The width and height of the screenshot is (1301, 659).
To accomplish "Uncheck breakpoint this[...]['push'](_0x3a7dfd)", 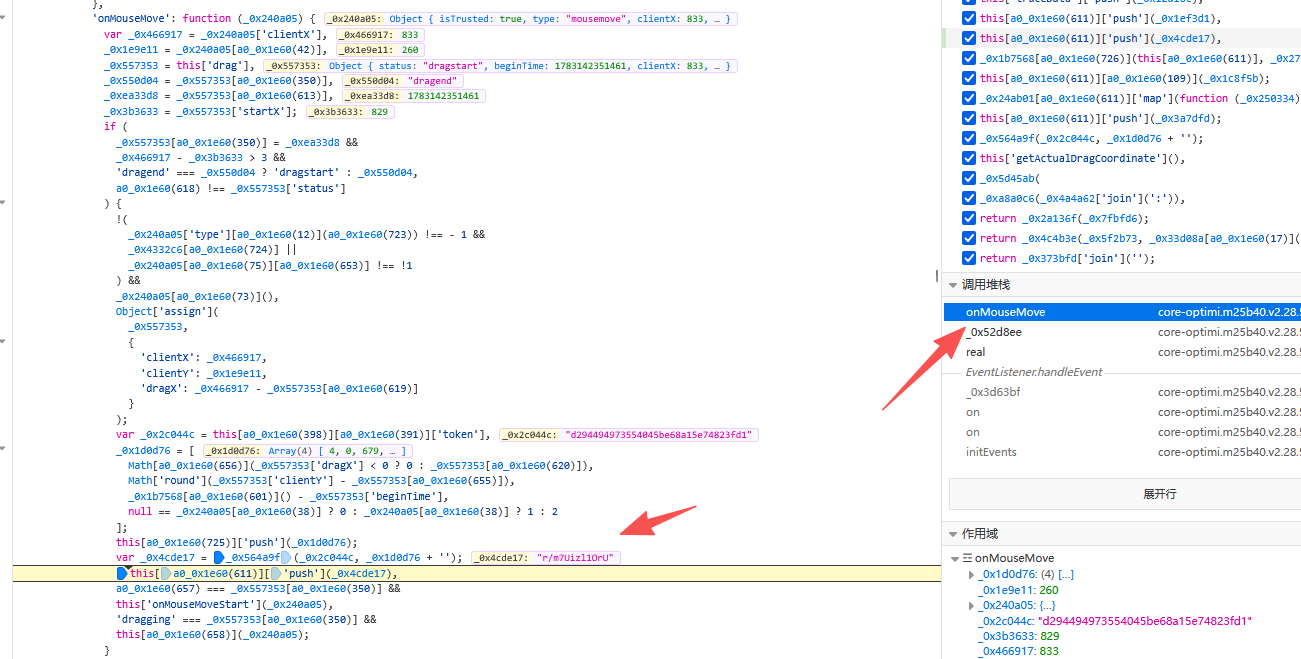I will (x=968, y=118).
